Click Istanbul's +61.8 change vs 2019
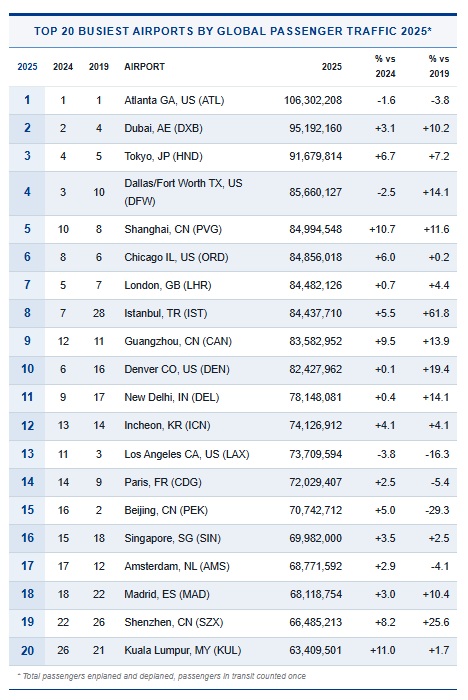The image size is (468, 700). click(x=436, y=313)
